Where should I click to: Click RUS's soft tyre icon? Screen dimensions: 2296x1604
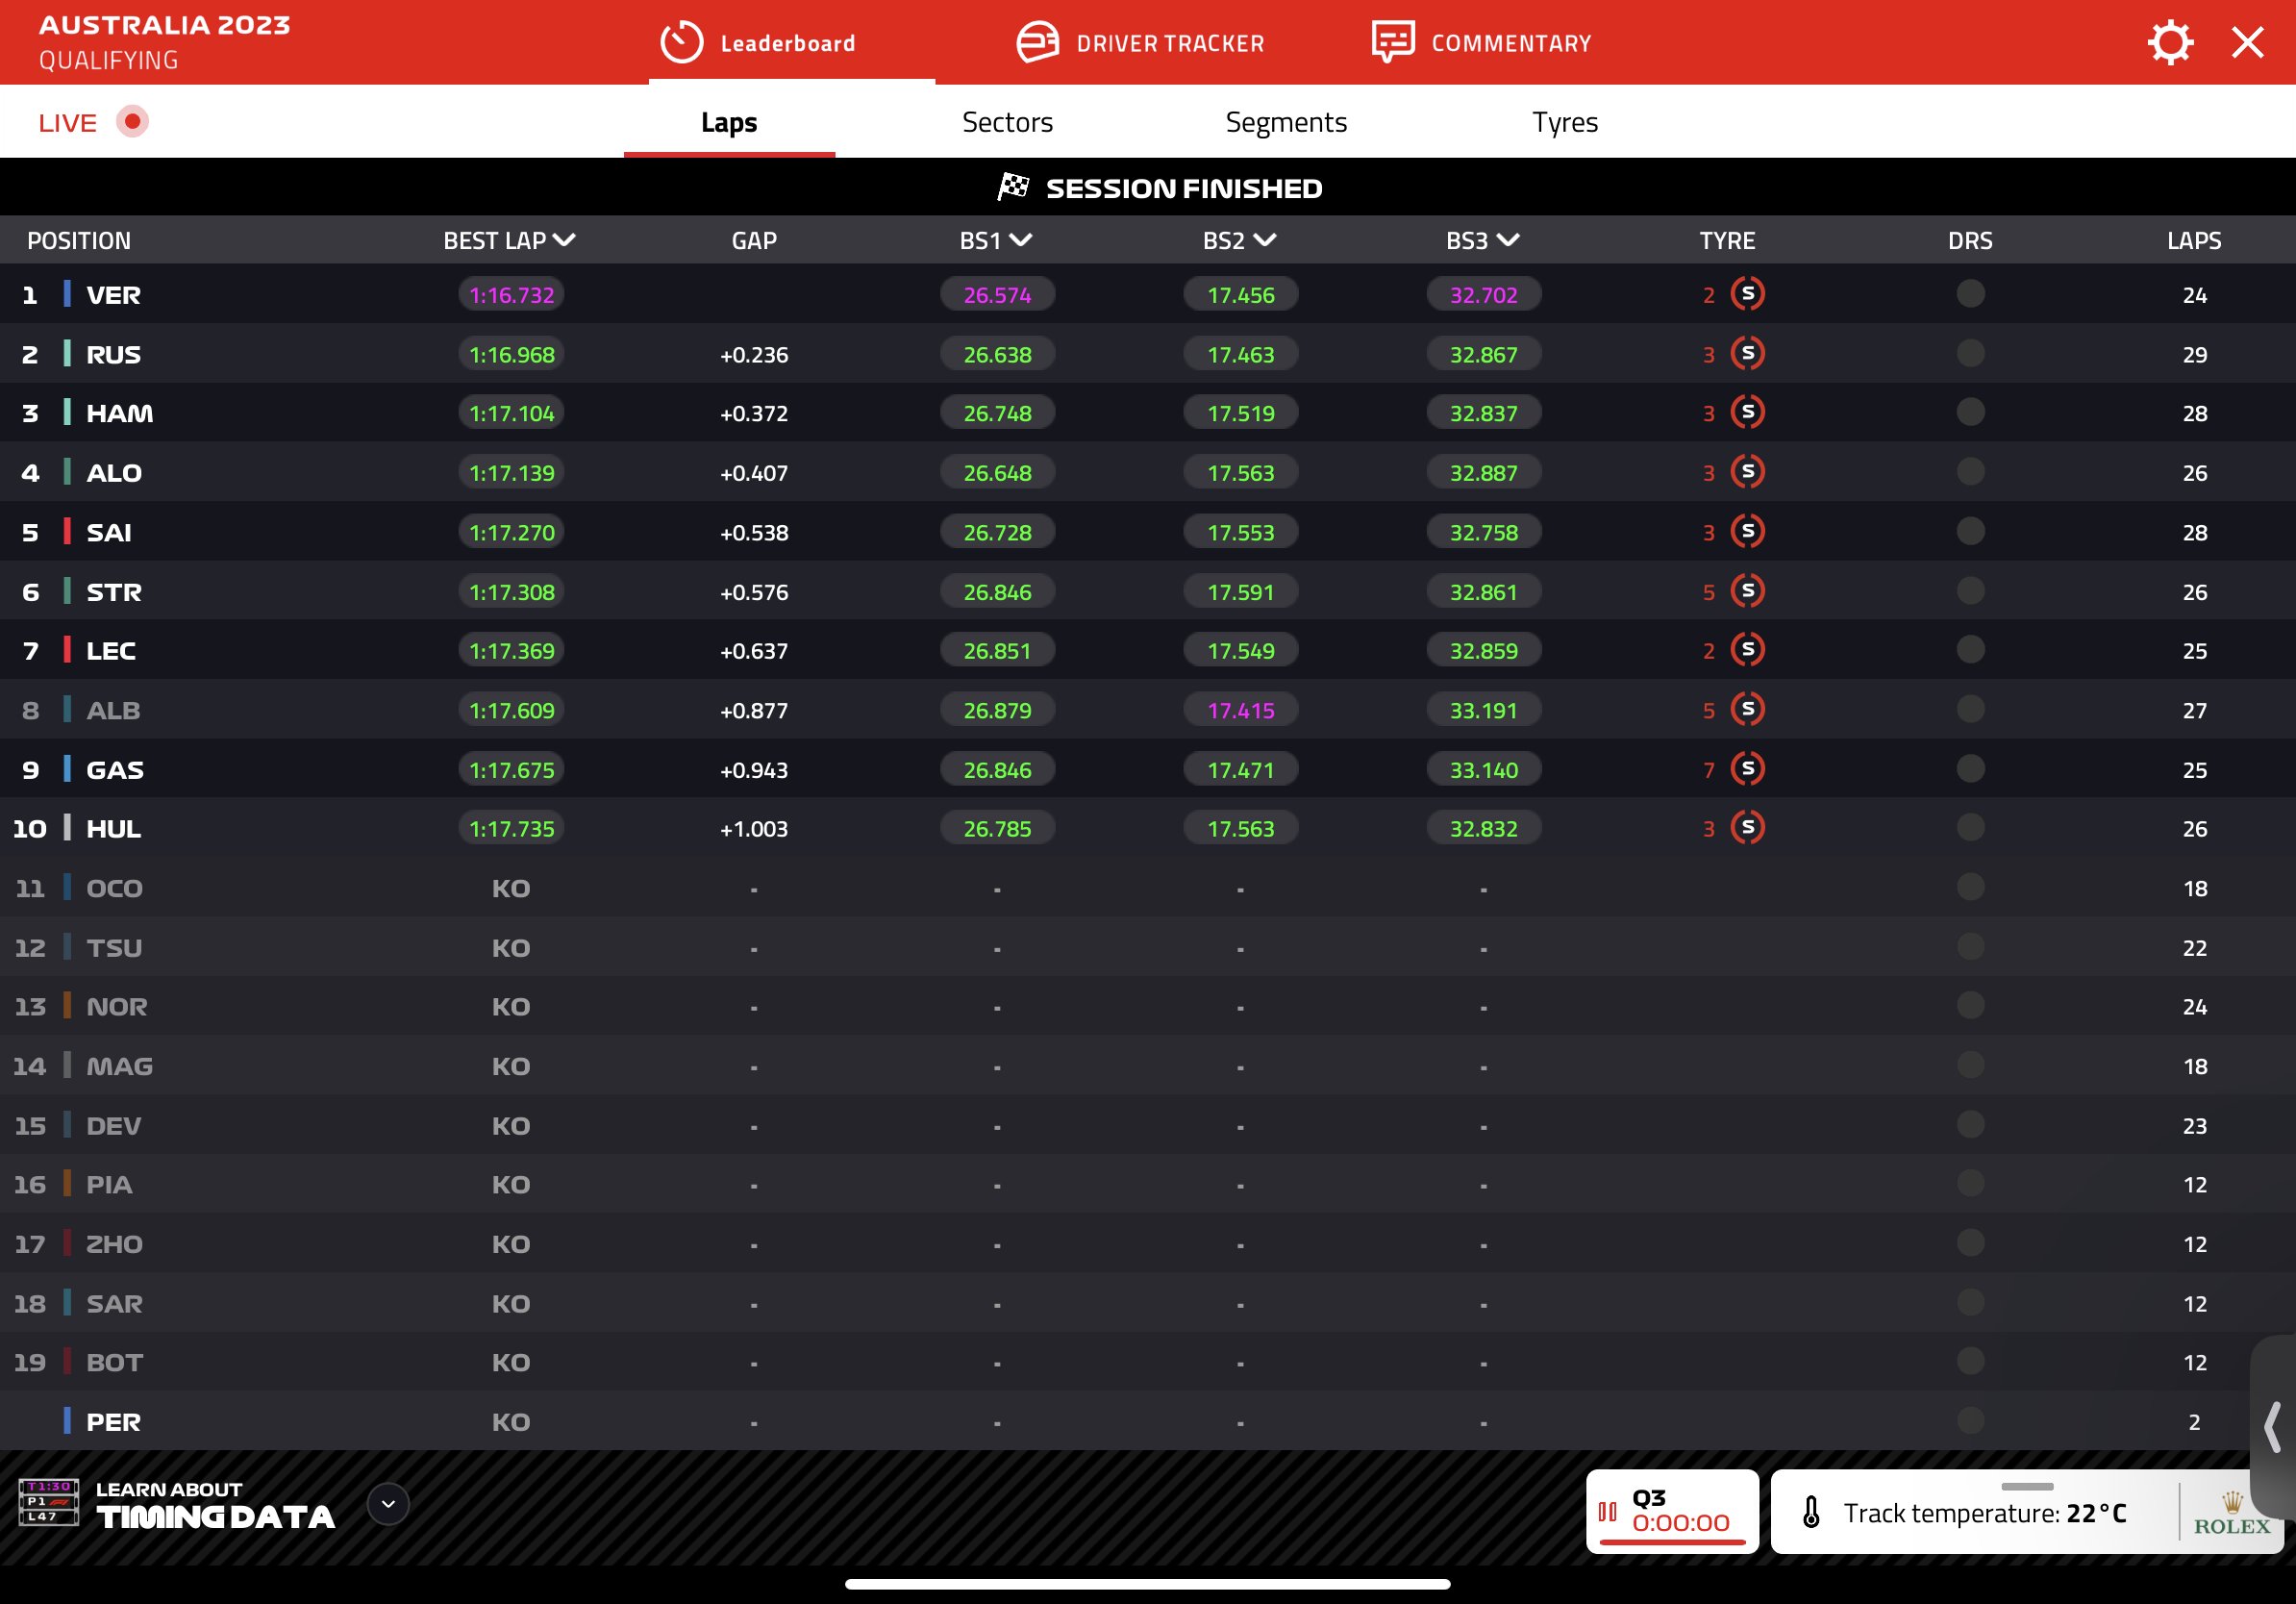coord(1747,353)
